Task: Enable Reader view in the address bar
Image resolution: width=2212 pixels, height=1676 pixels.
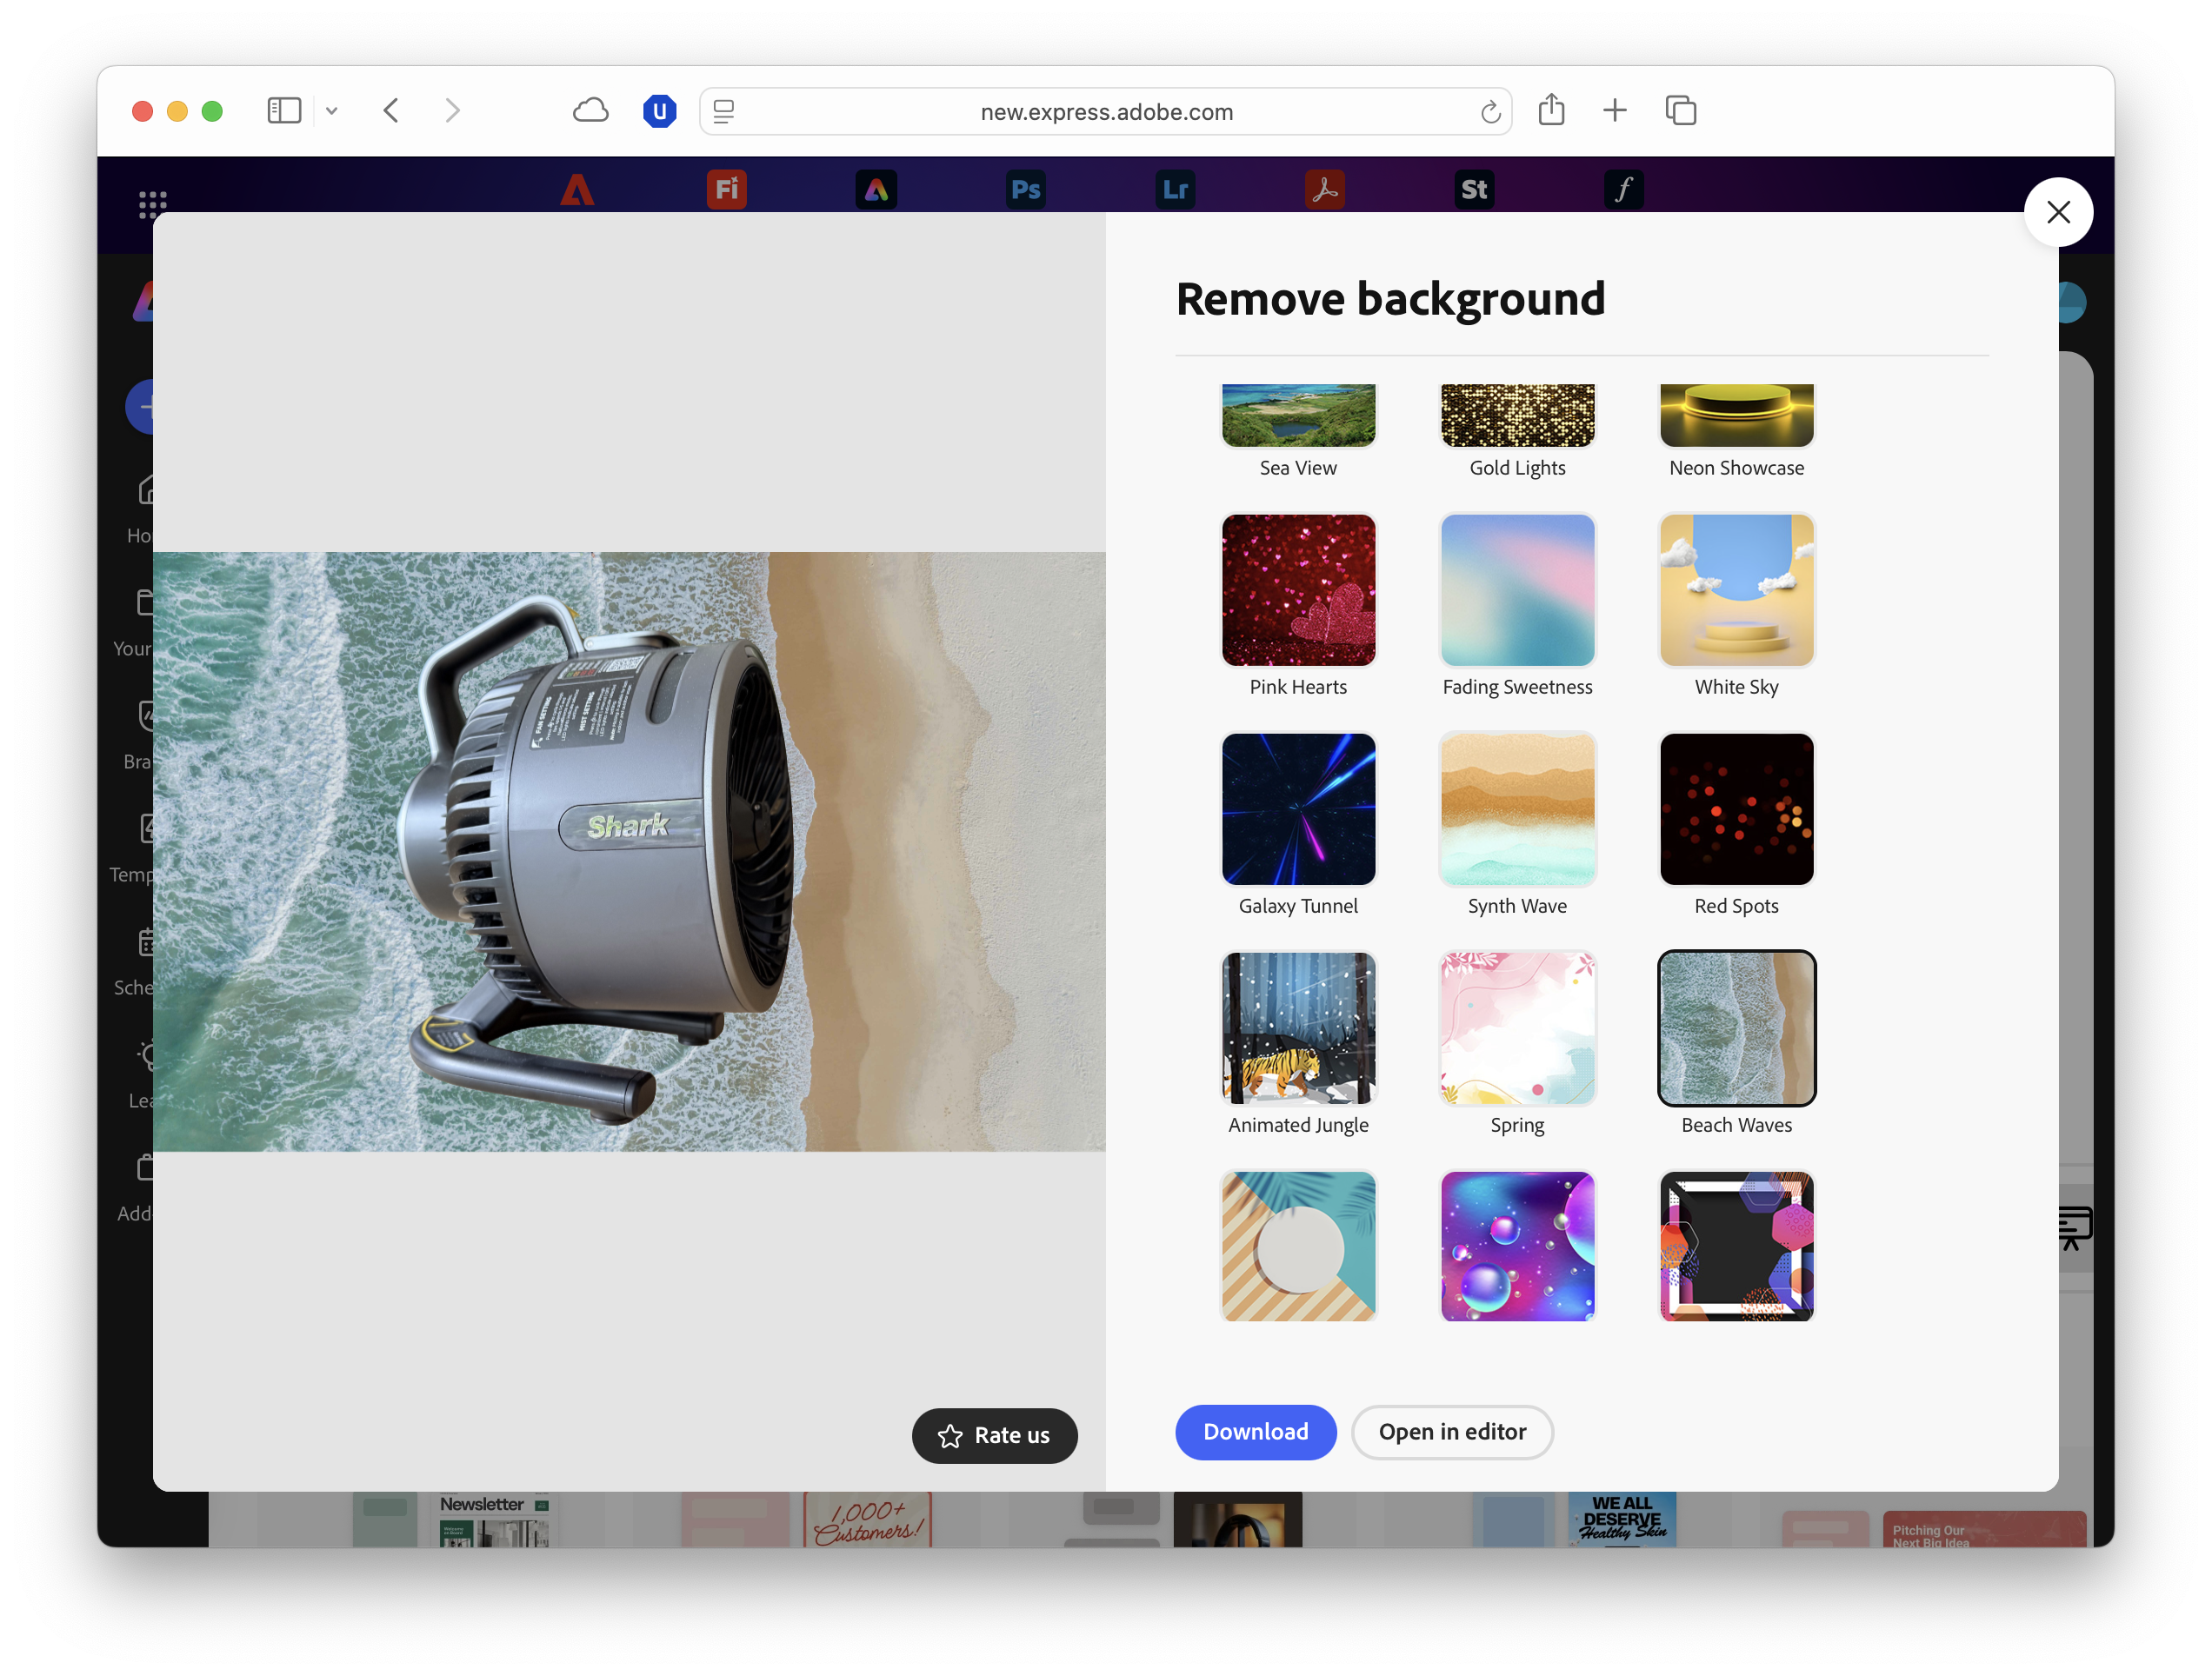Action: 723,111
